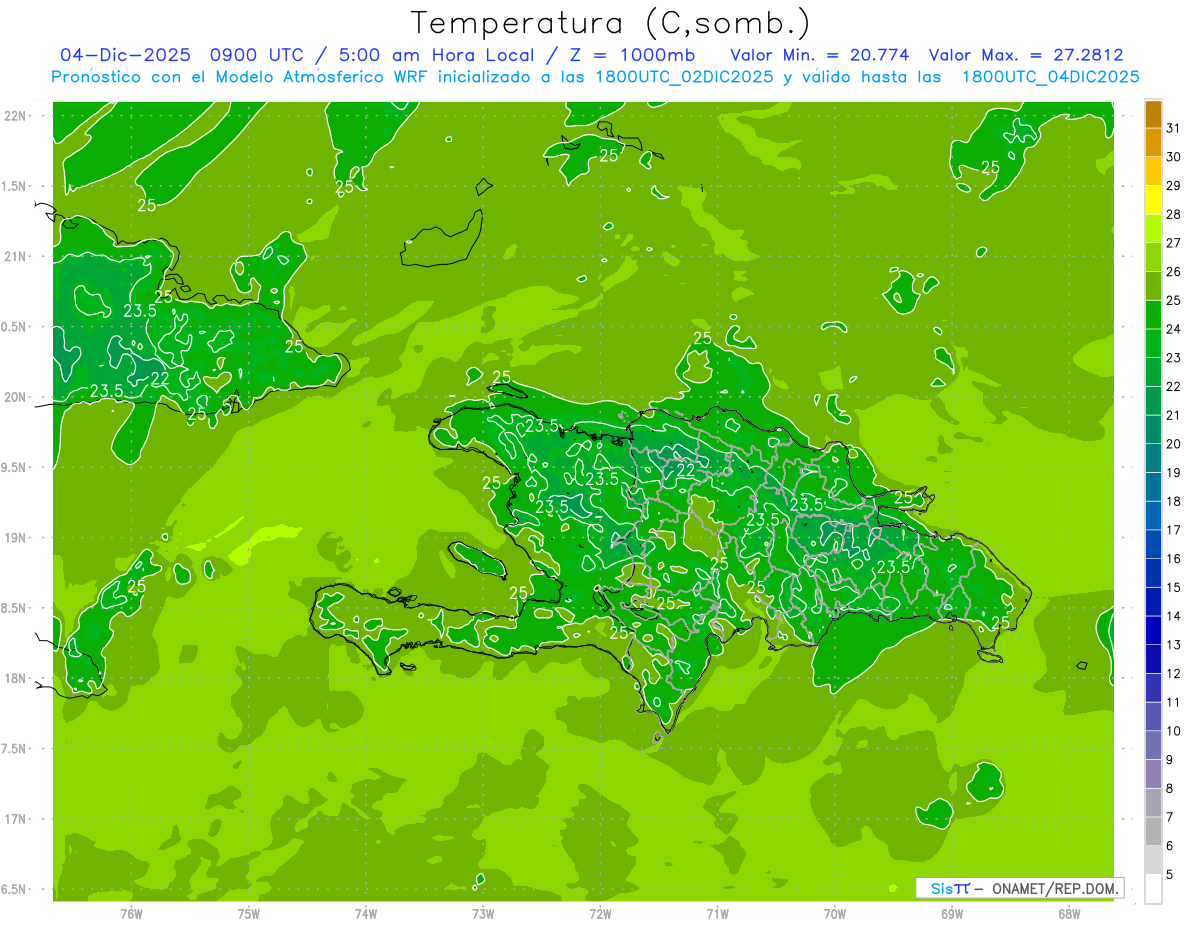
Task: Click teal colorbar swatch between 19 and 20
Action: coord(1153,459)
